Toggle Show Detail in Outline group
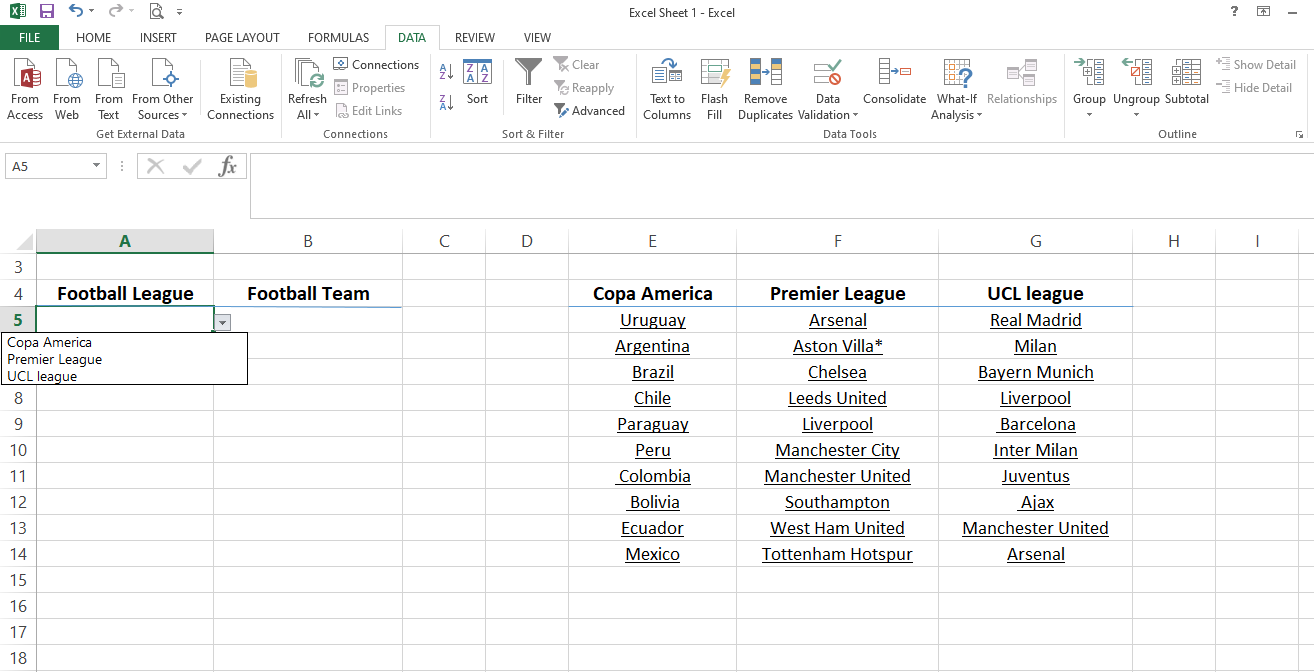1314x672 pixels. 1256,63
